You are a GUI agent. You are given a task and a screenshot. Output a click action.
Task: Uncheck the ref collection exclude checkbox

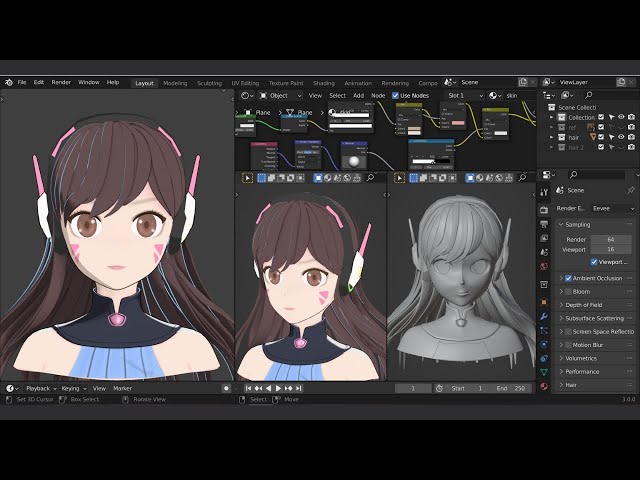(601, 127)
